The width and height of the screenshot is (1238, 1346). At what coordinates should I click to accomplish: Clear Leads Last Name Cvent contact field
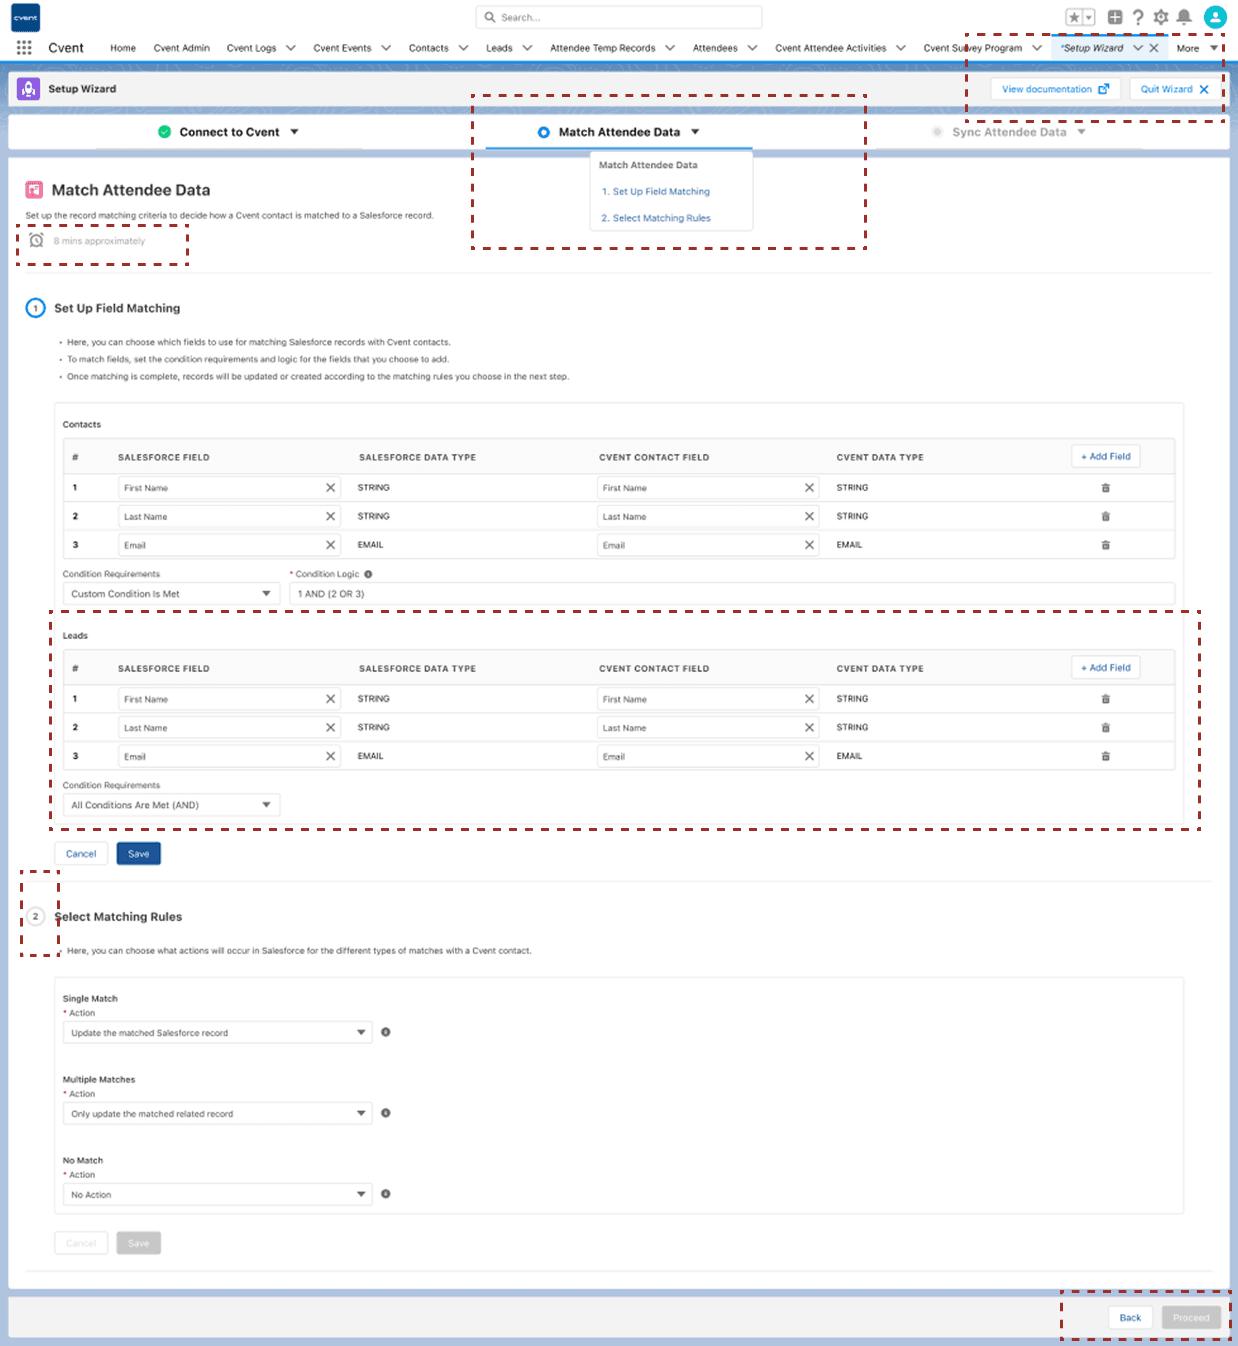[809, 728]
